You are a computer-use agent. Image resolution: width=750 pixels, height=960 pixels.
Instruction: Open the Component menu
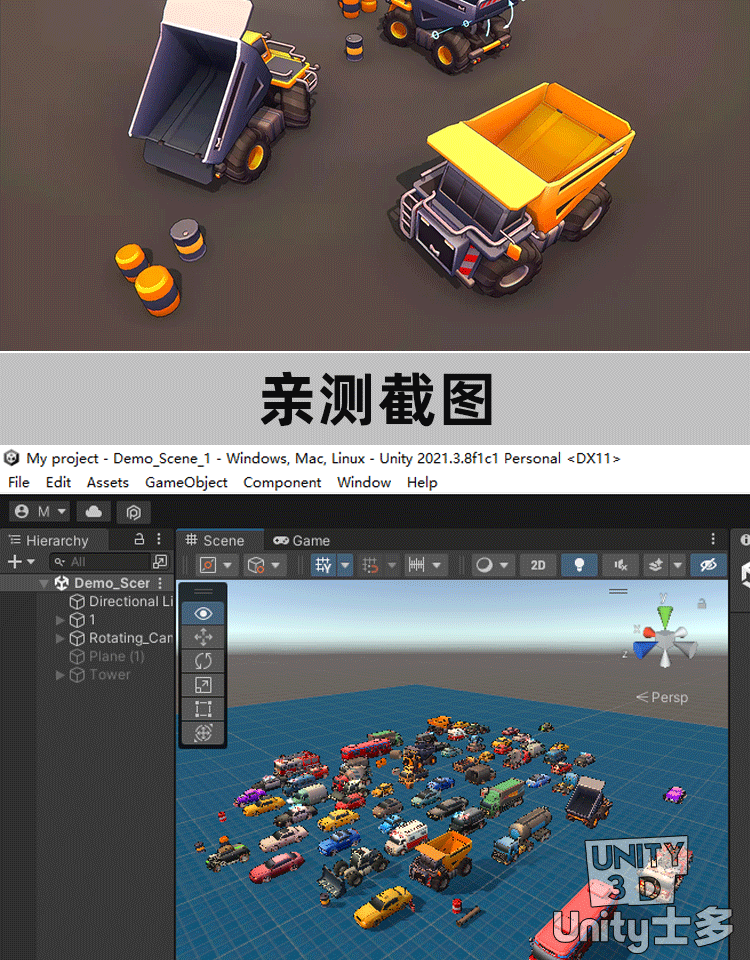282,482
